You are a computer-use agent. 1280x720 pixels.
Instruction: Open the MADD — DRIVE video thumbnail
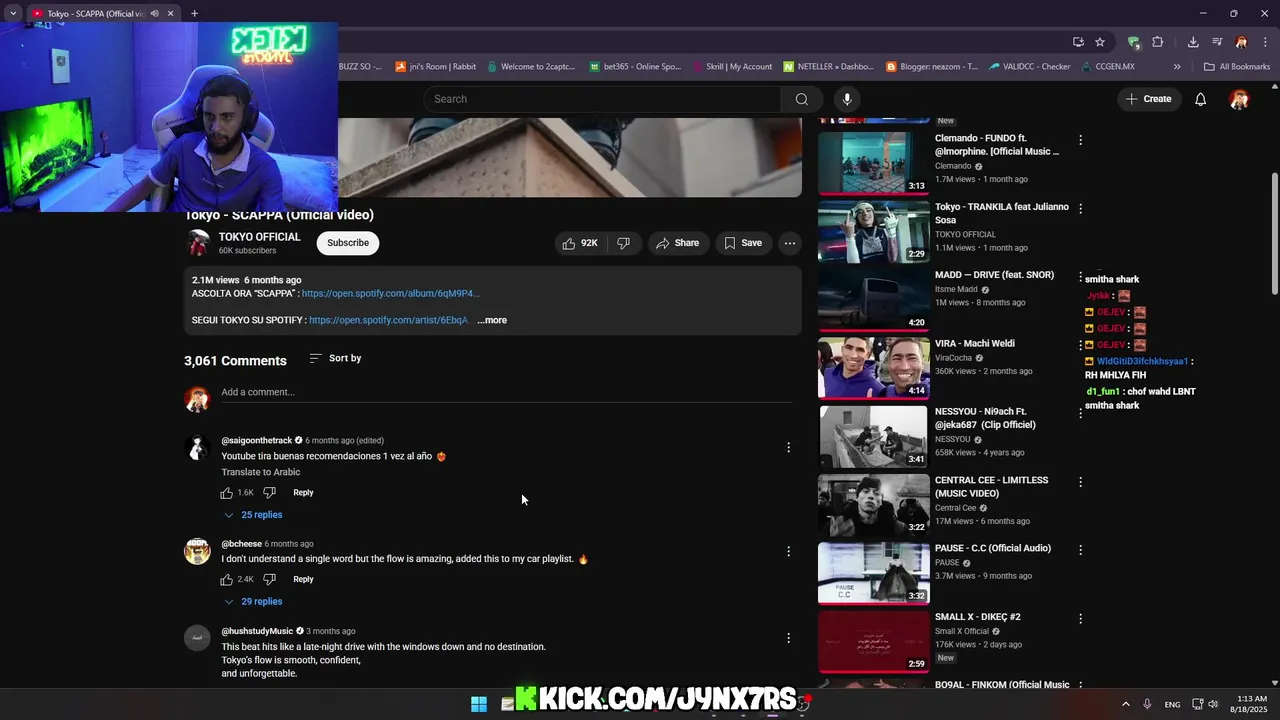[x=873, y=298]
